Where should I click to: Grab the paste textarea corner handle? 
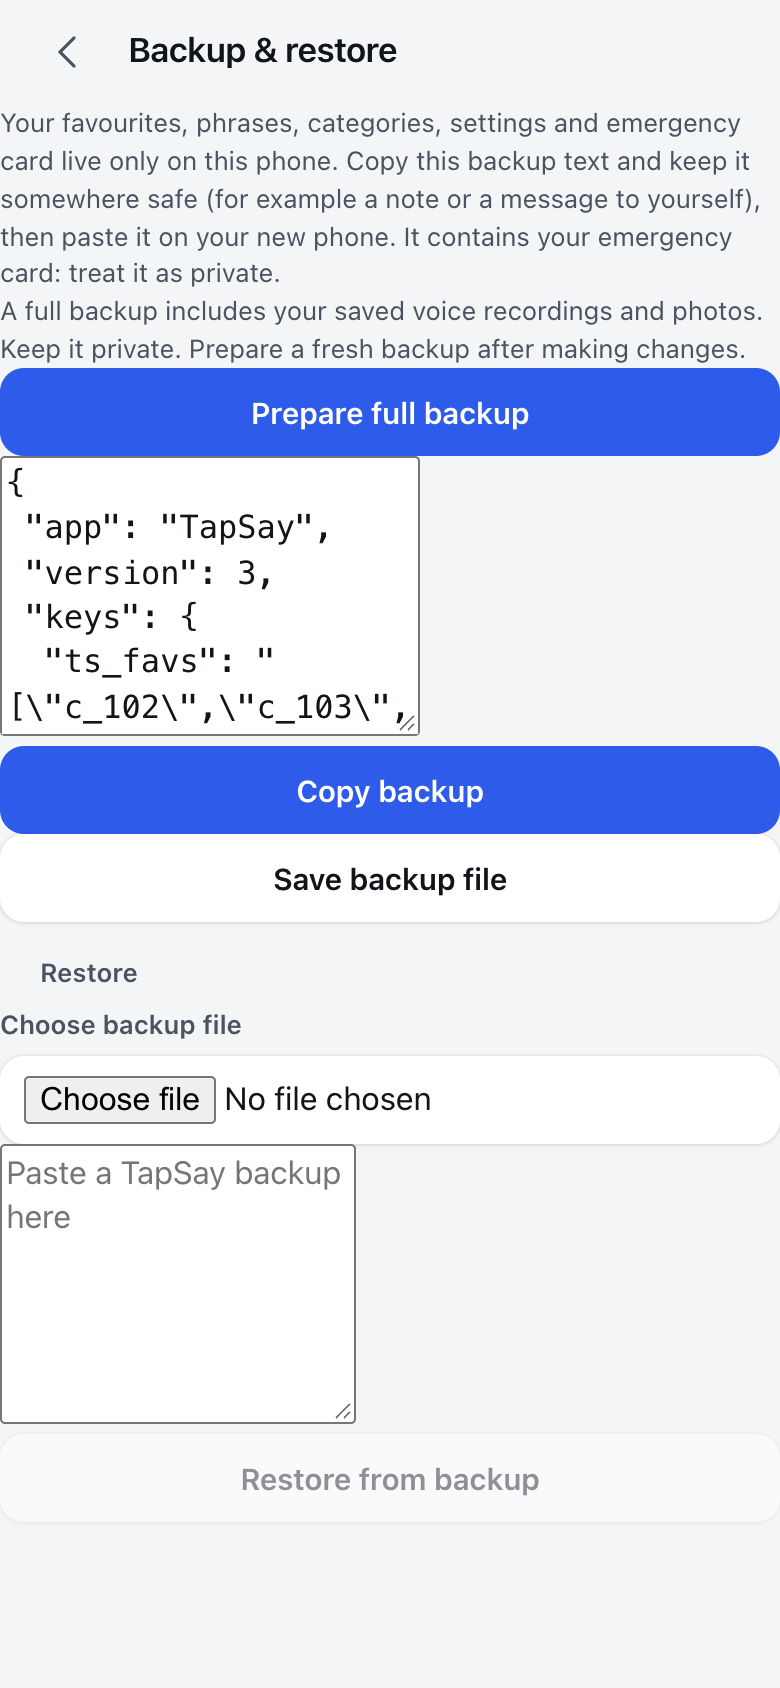point(344,1411)
